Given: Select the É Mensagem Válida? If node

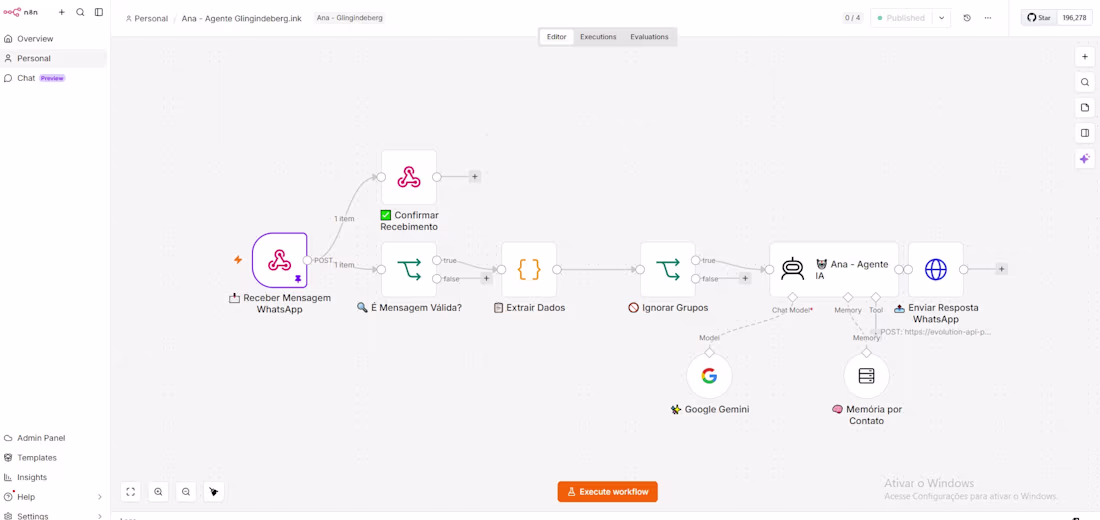Looking at the screenshot, I should click(409, 269).
